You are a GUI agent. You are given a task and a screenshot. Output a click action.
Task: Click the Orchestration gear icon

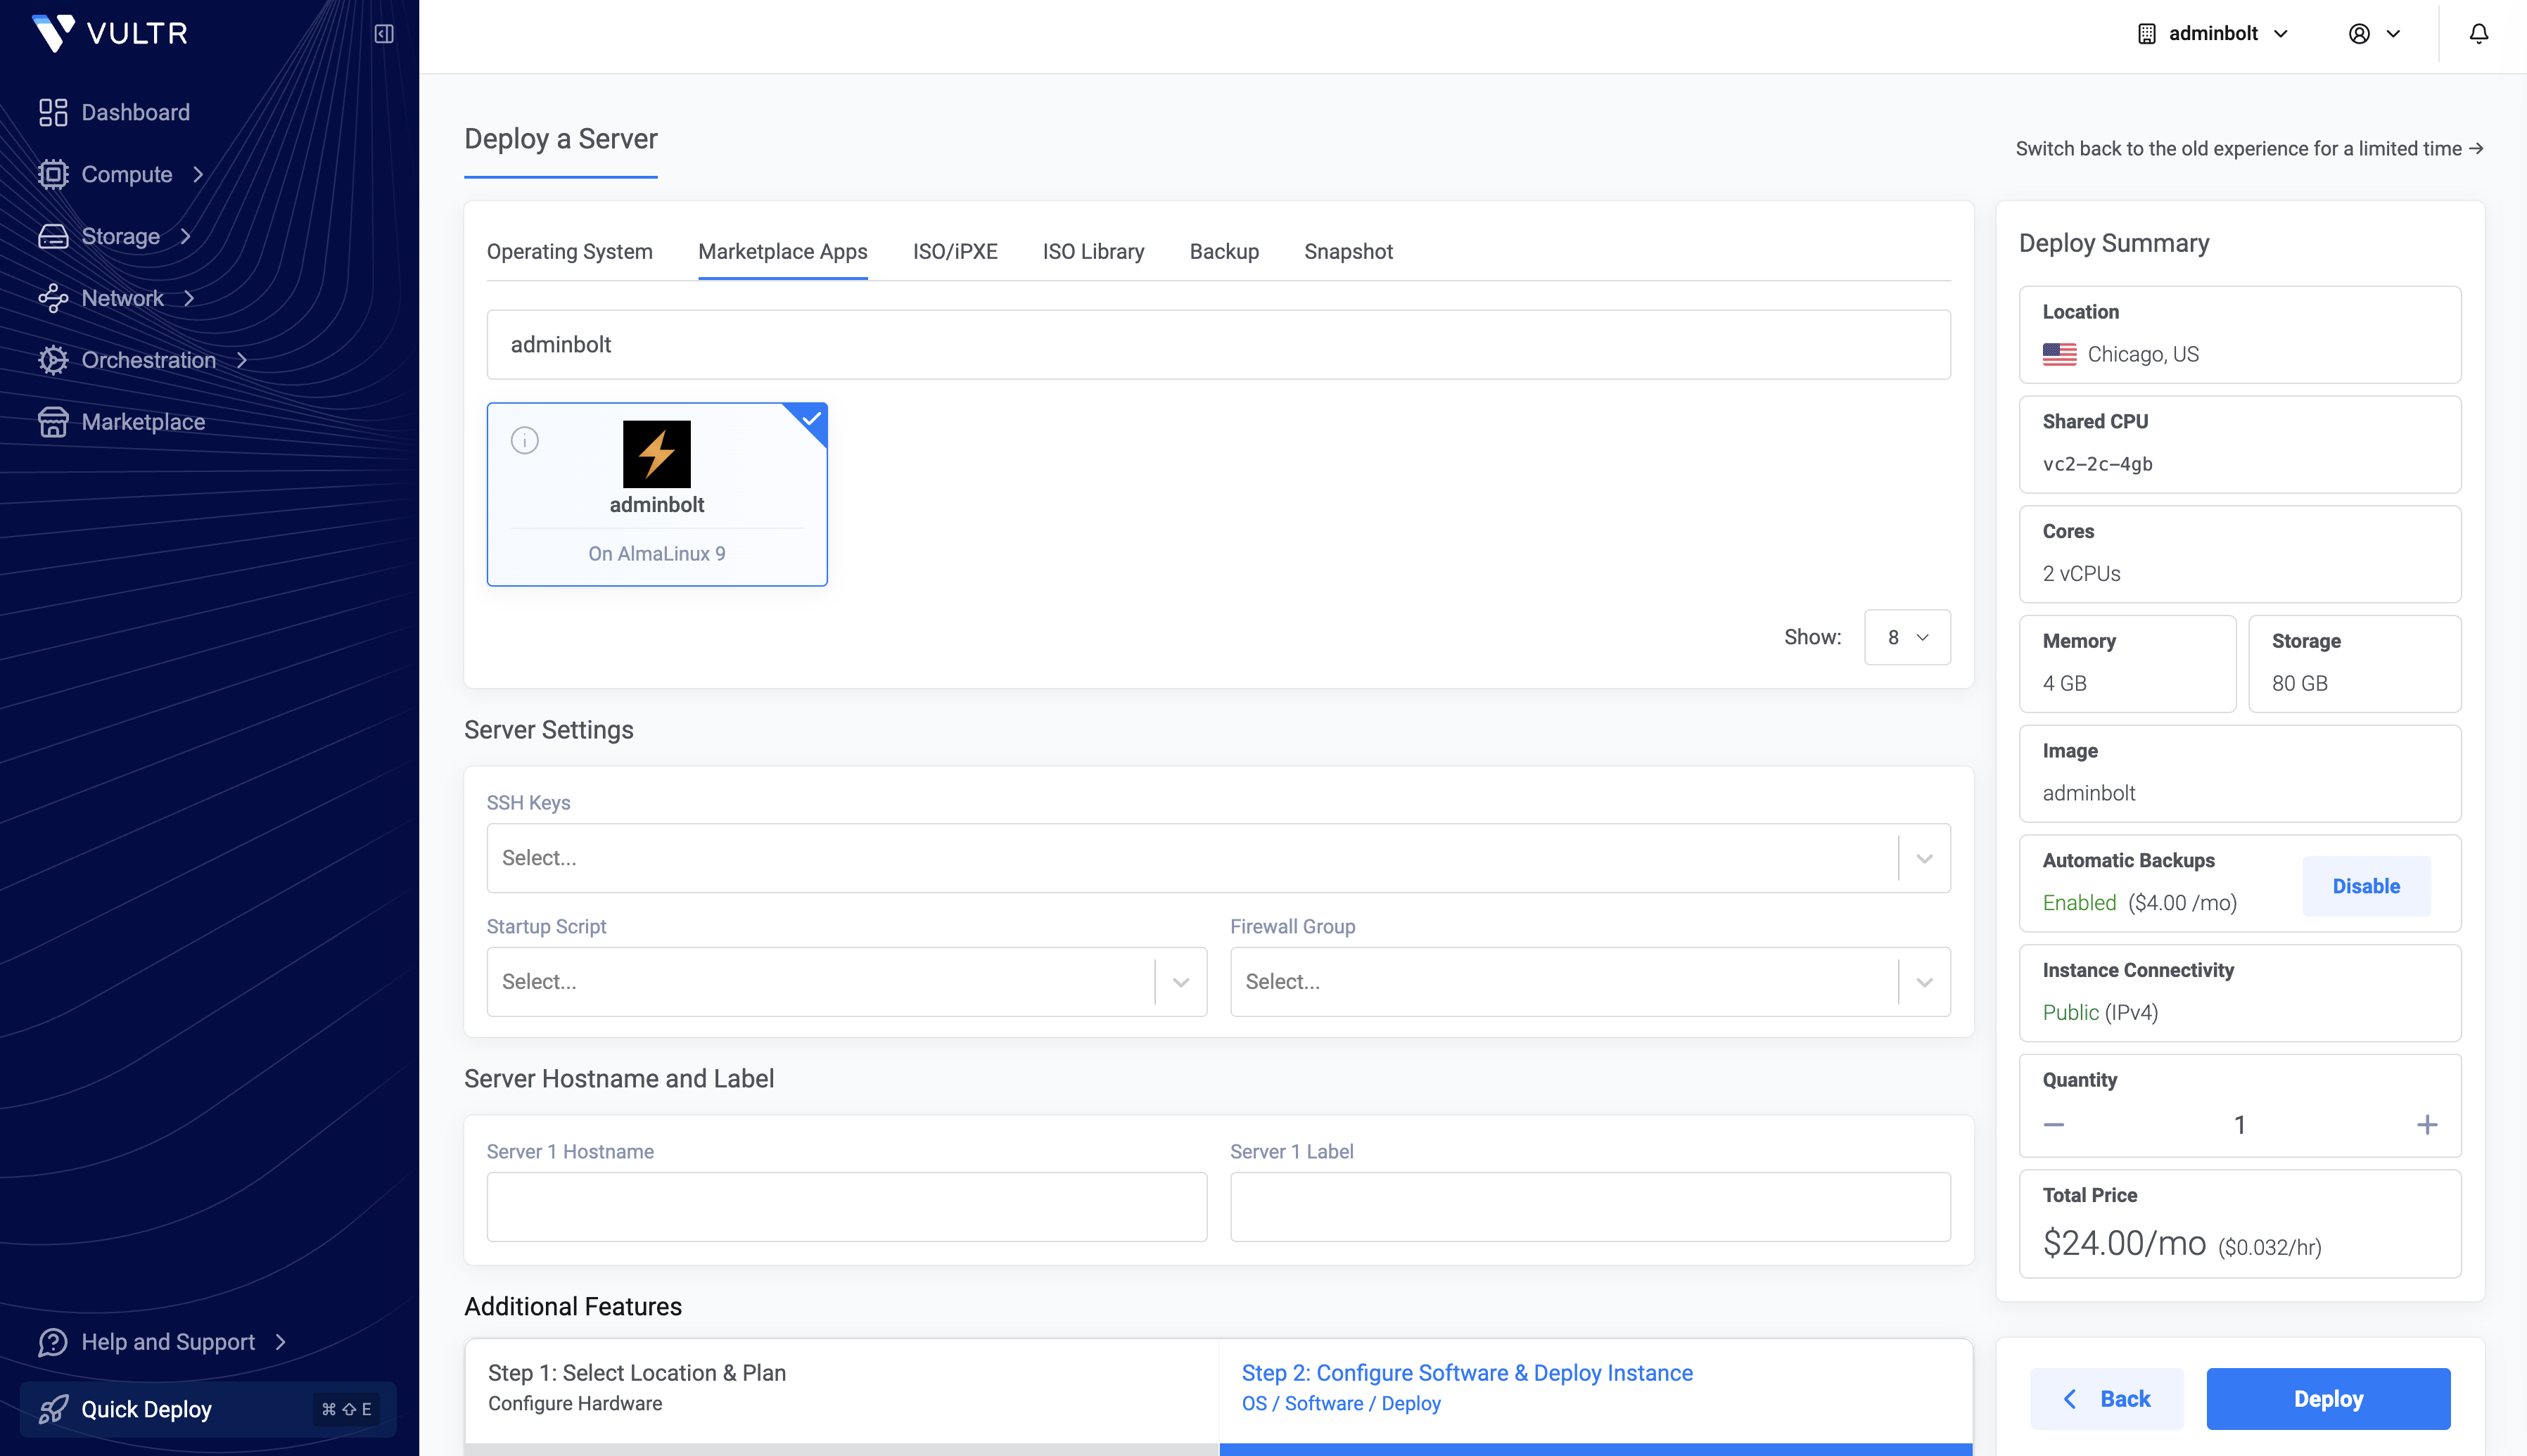click(x=53, y=360)
